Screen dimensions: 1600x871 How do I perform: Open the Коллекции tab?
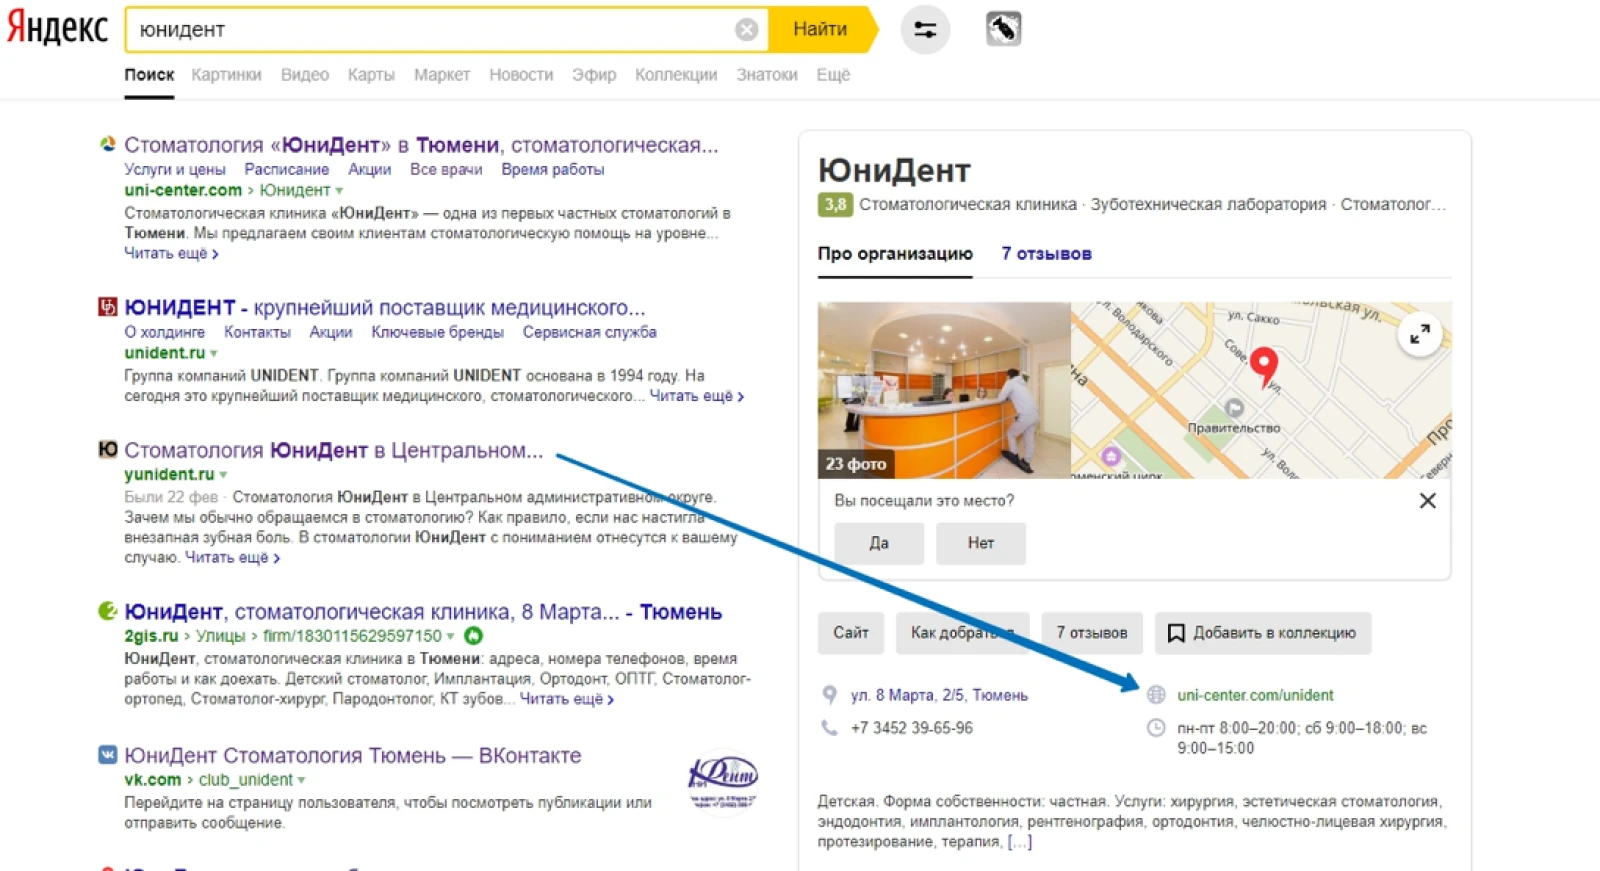676,75
